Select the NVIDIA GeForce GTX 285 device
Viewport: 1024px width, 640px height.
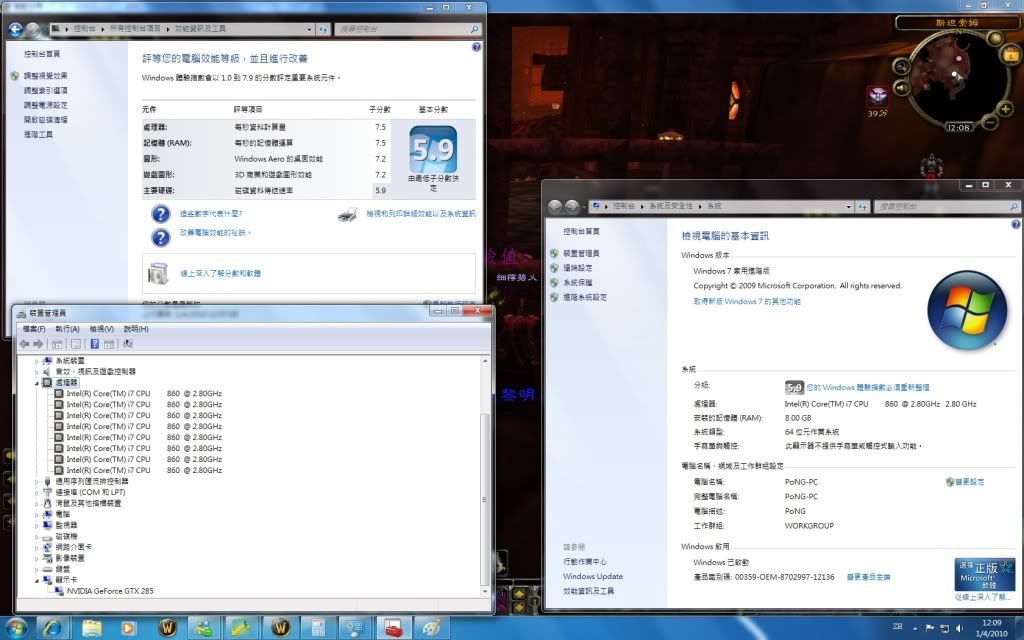110,591
